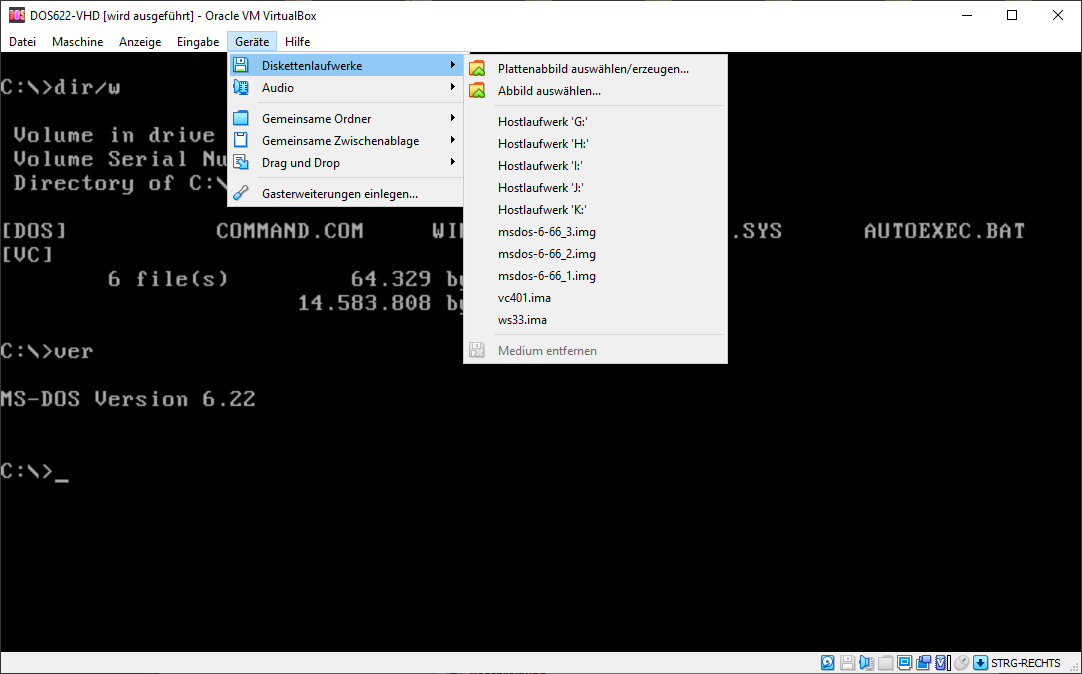This screenshot has height=674, width=1082.
Task: Open the Eingabe menu
Action: click(198, 42)
